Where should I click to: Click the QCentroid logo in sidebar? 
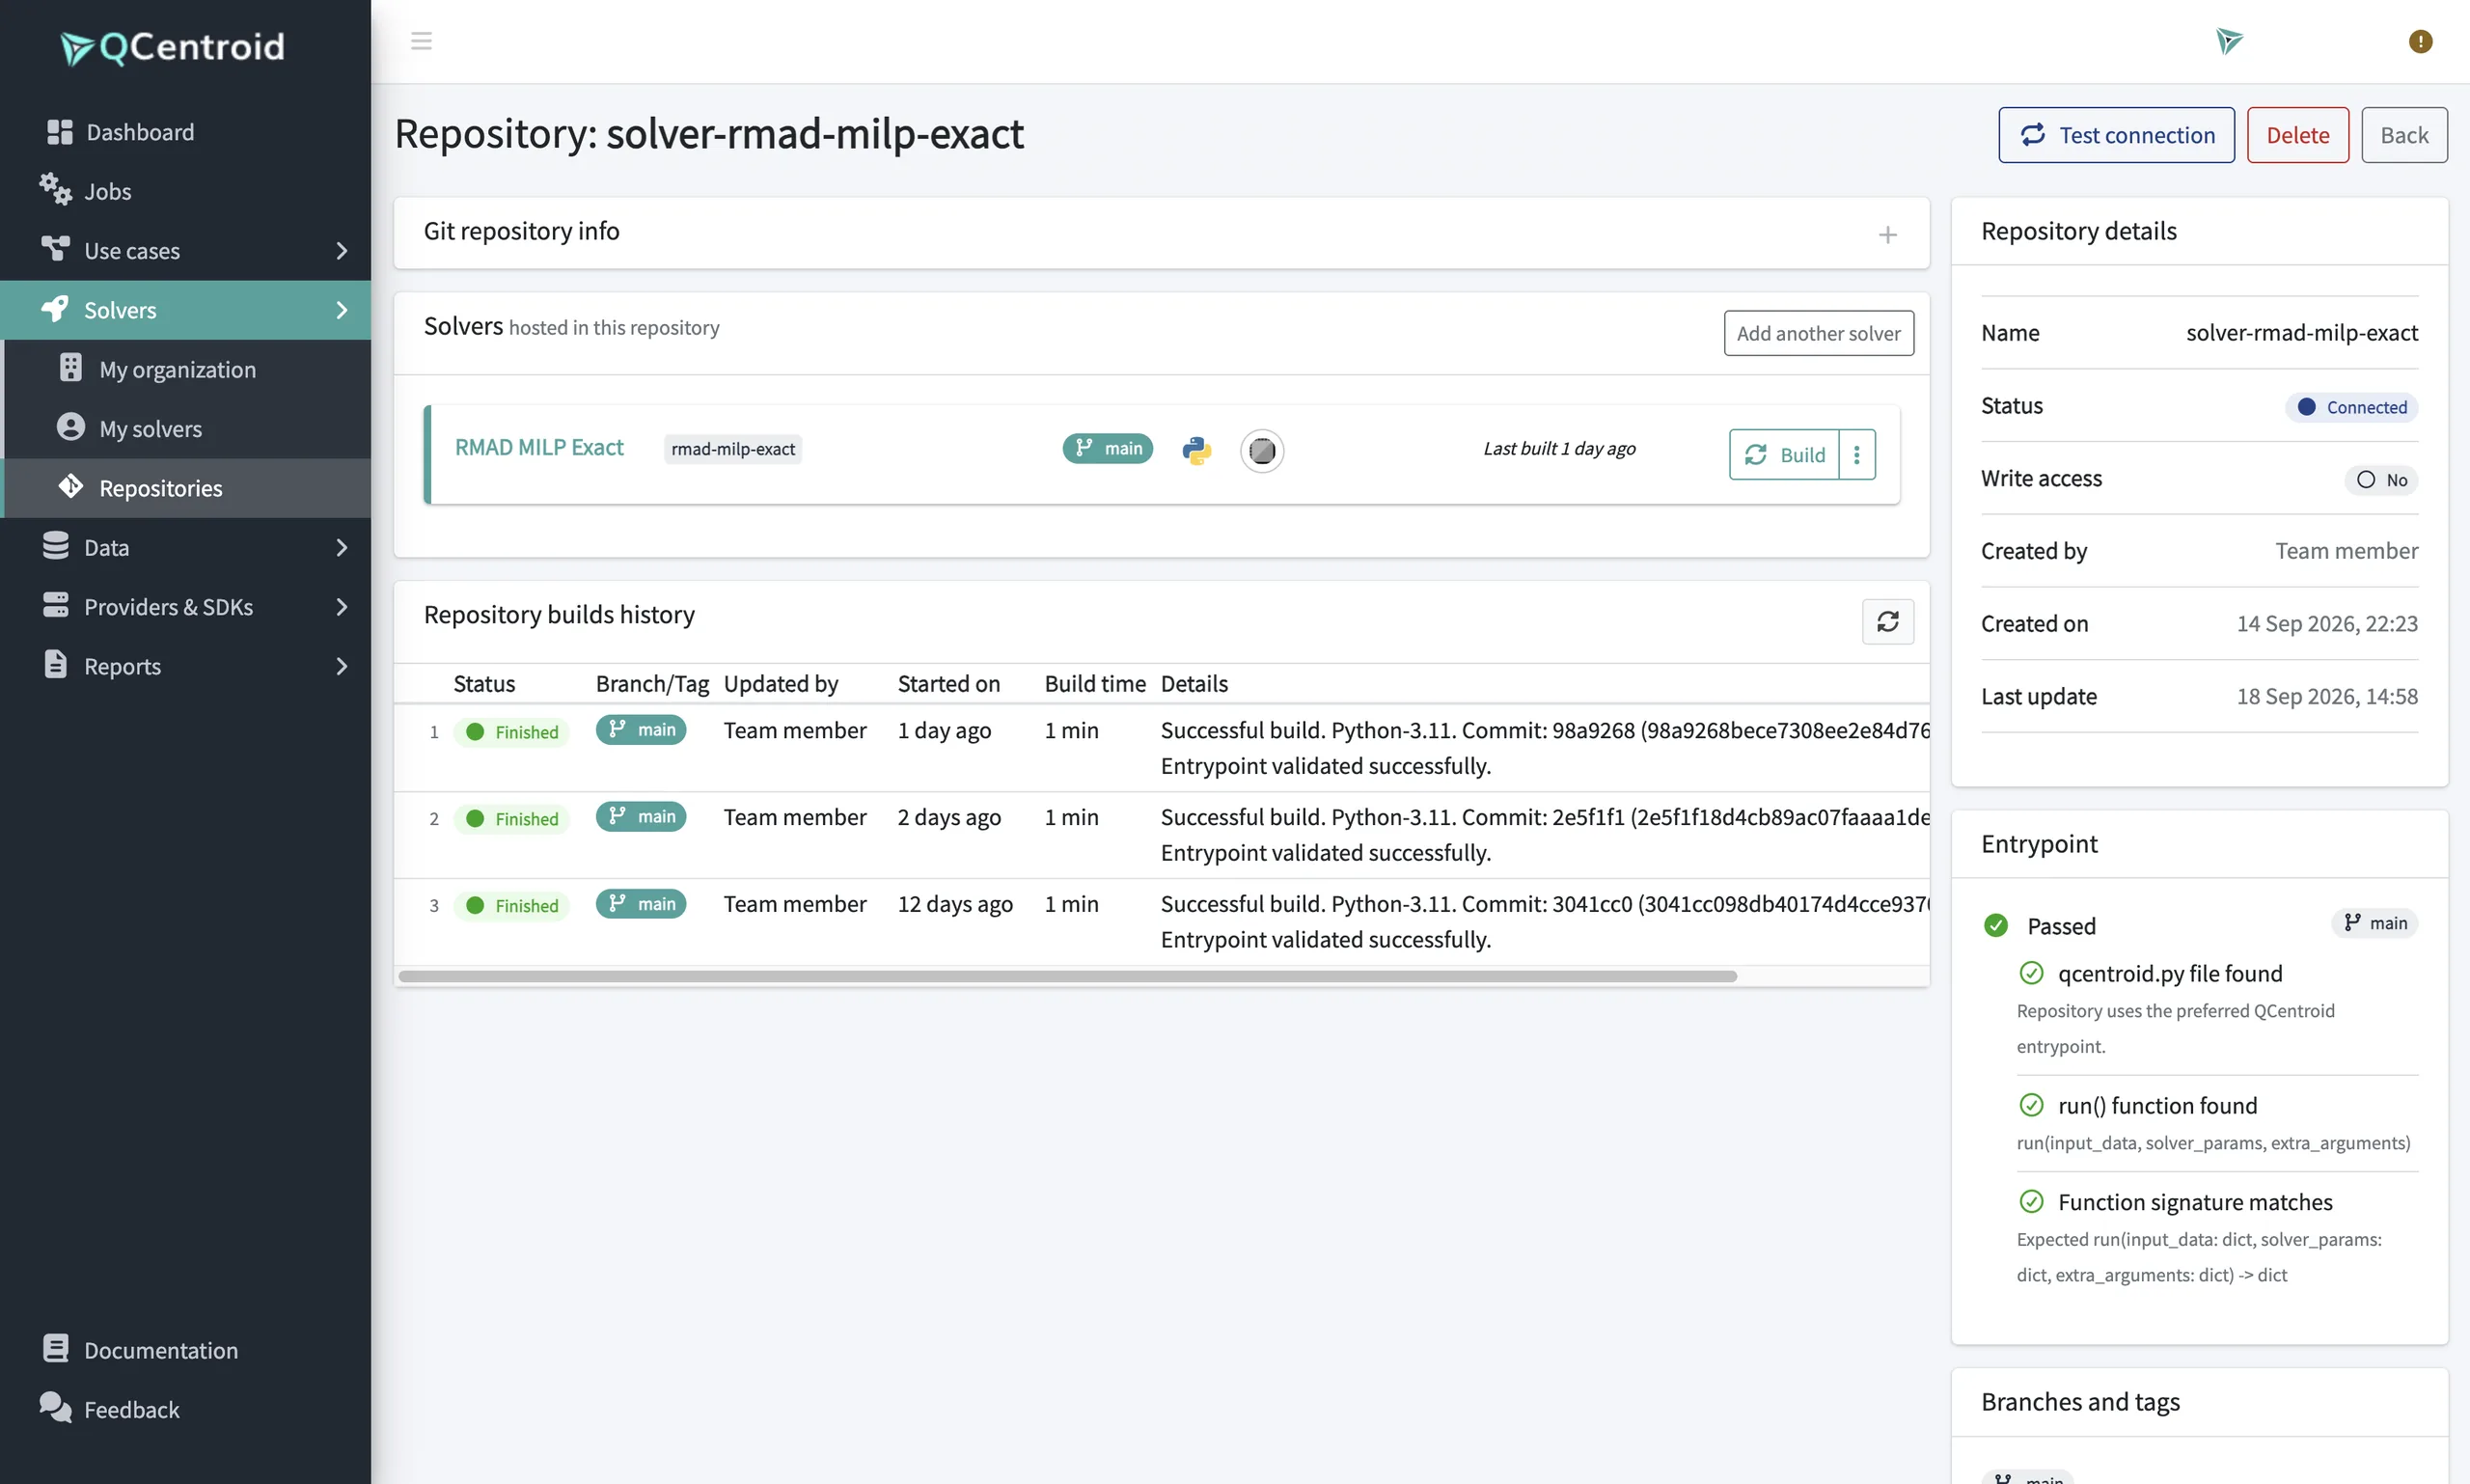coord(172,47)
